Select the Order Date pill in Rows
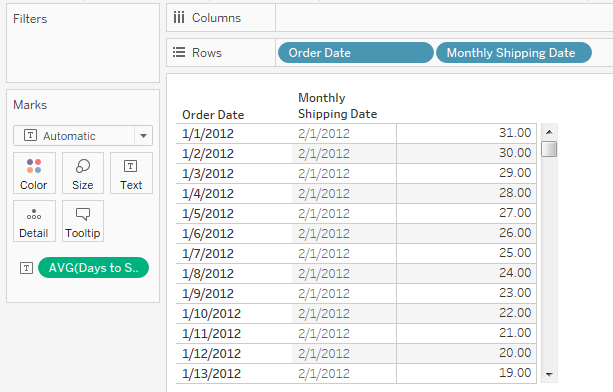The width and height of the screenshot is (613, 392). (355, 53)
